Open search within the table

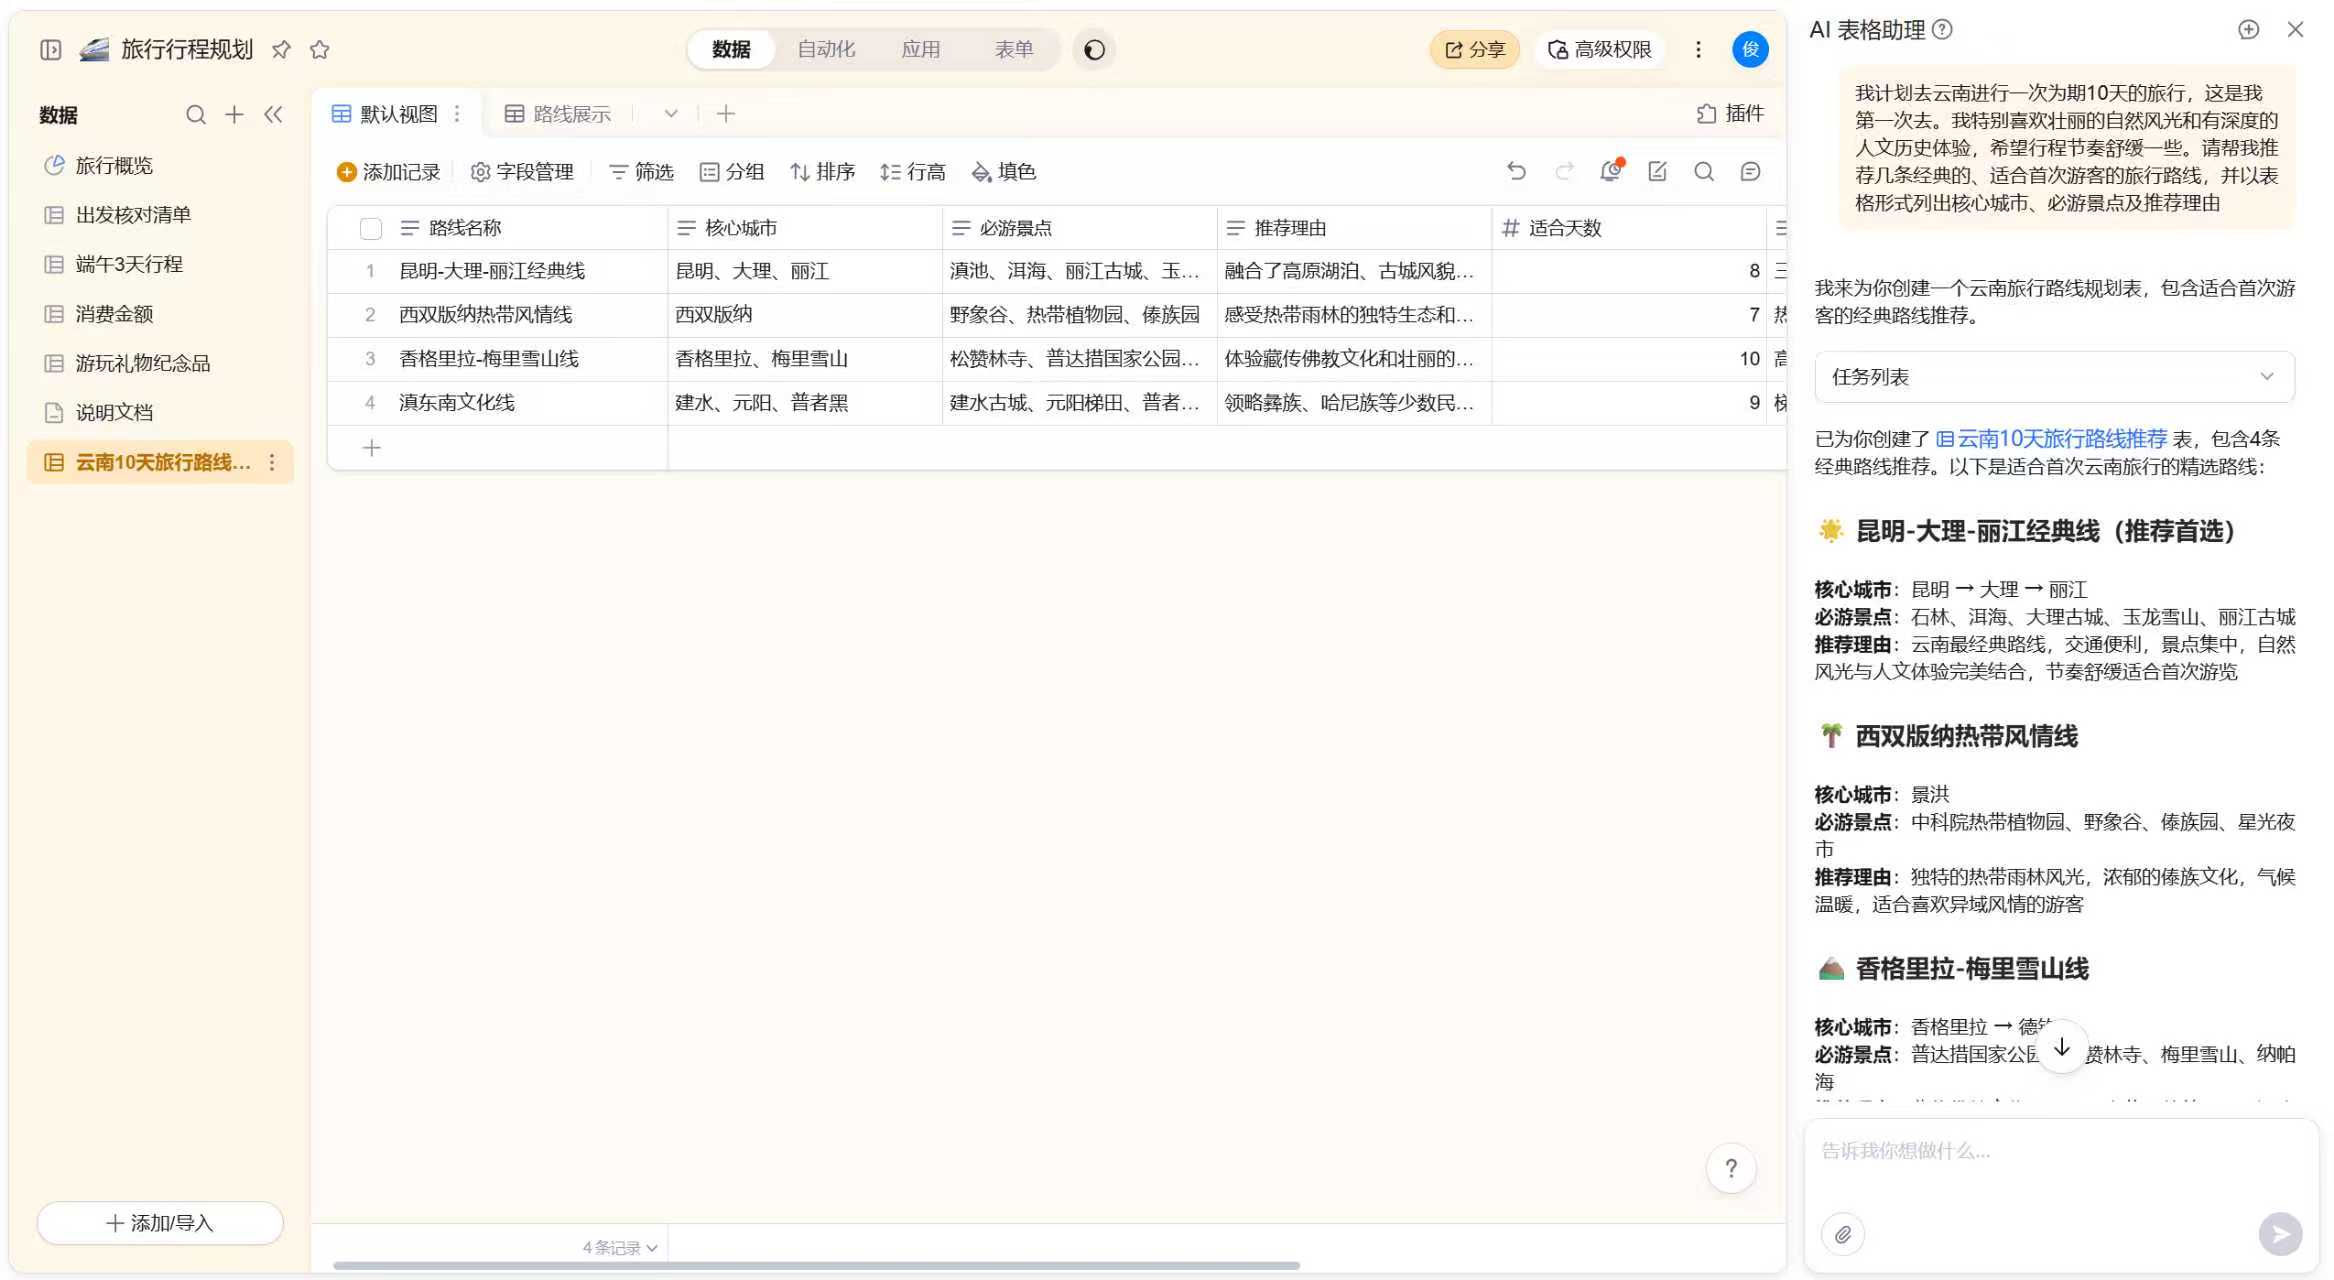tap(1704, 171)
